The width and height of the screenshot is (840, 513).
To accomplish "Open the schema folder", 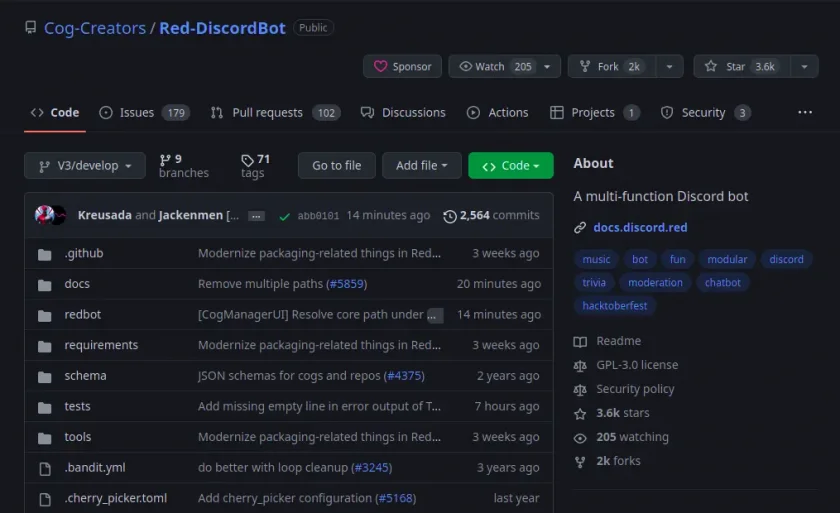I will tap(86, 375).
